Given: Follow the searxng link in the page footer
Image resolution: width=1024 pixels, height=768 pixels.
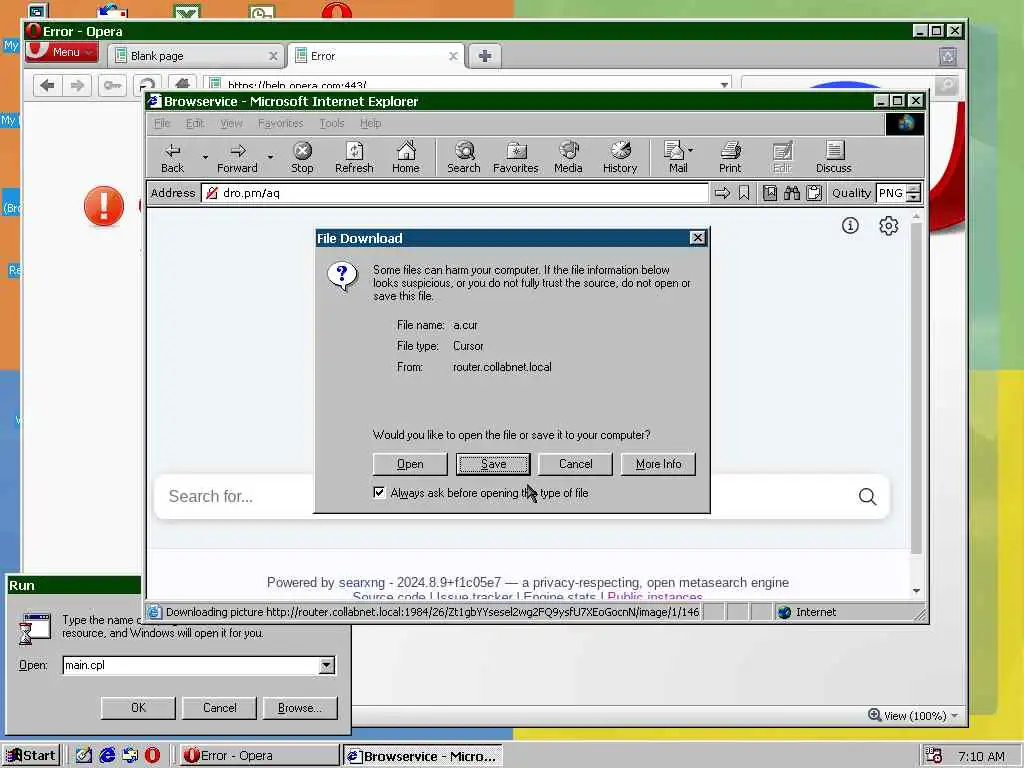Looking at the screenshot, I should point(362,583).
